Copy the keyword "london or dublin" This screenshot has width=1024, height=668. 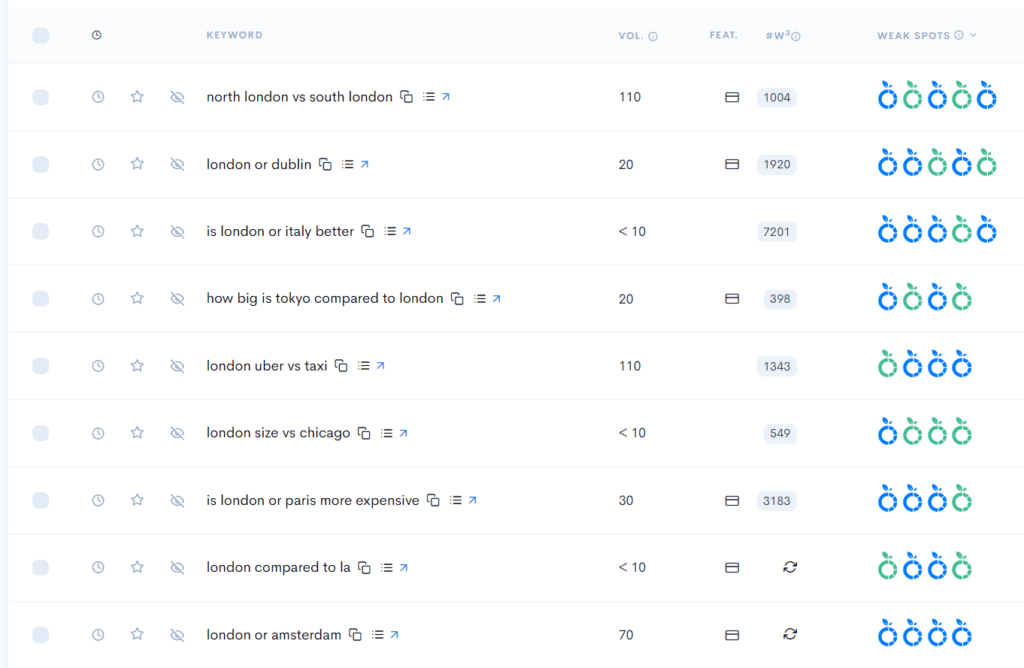coord(324,164)
